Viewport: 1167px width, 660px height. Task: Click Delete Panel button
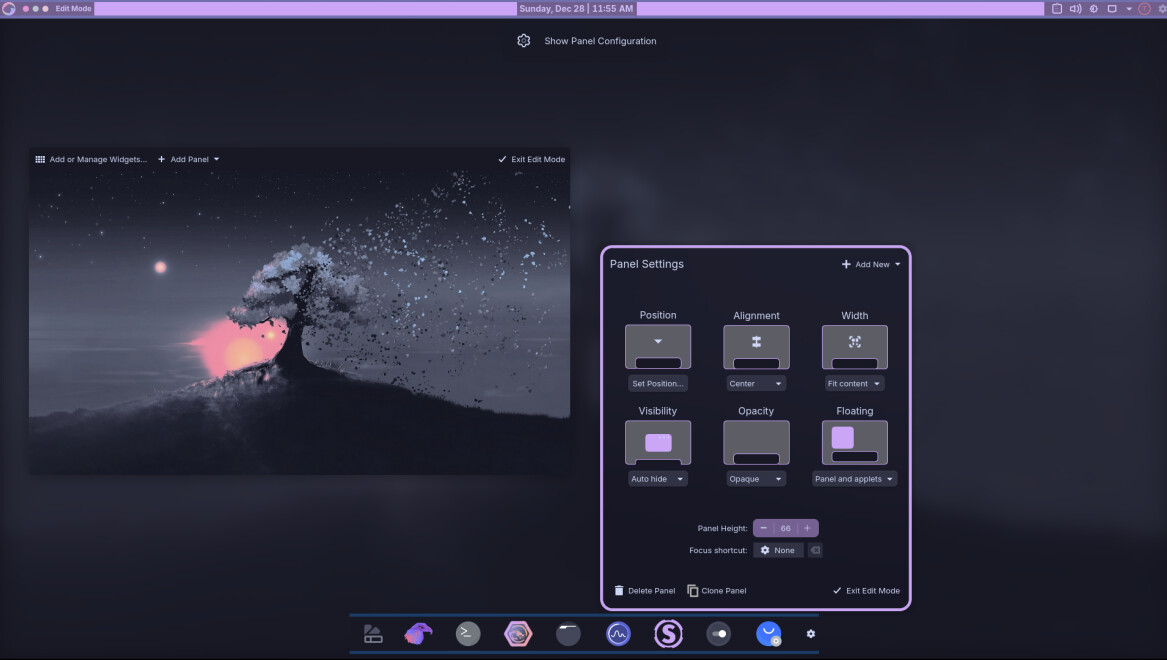pyautogui.click(x=645, y=591)
